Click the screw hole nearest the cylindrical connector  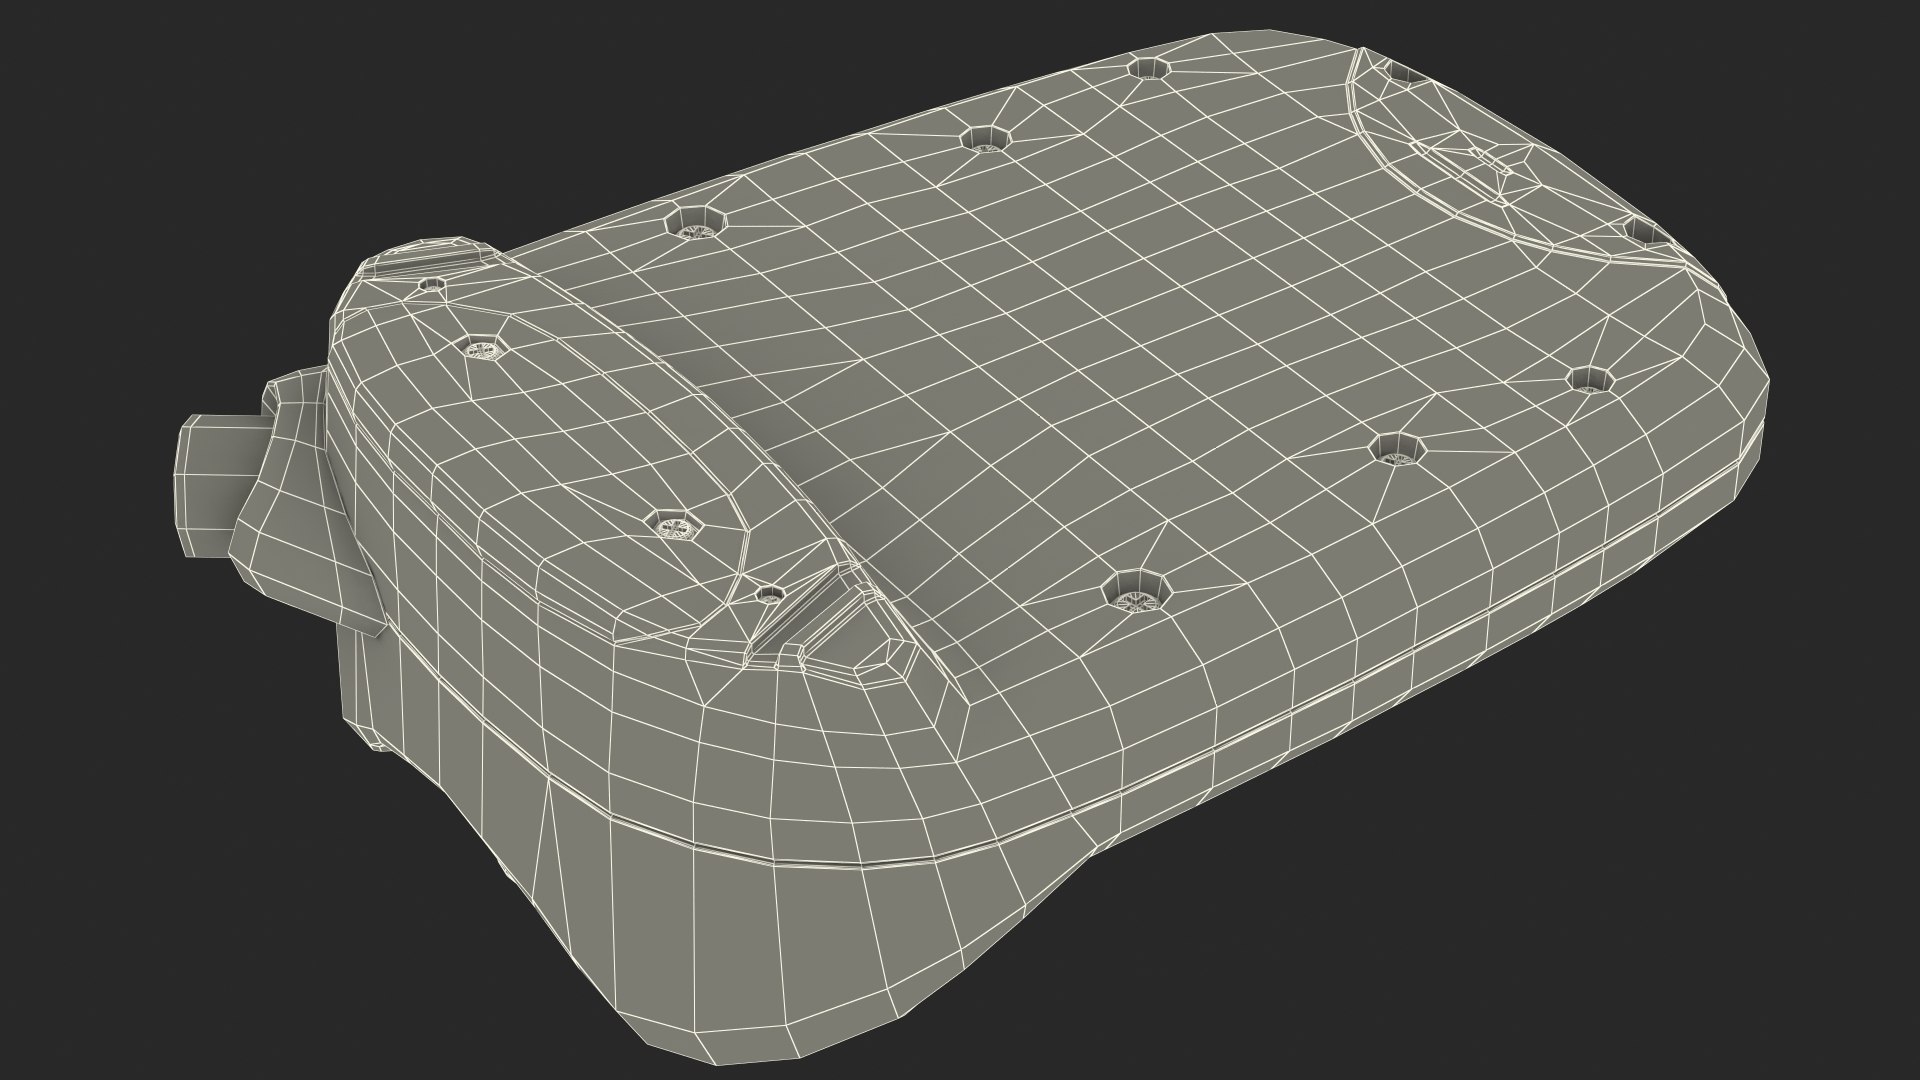point(432,285)
